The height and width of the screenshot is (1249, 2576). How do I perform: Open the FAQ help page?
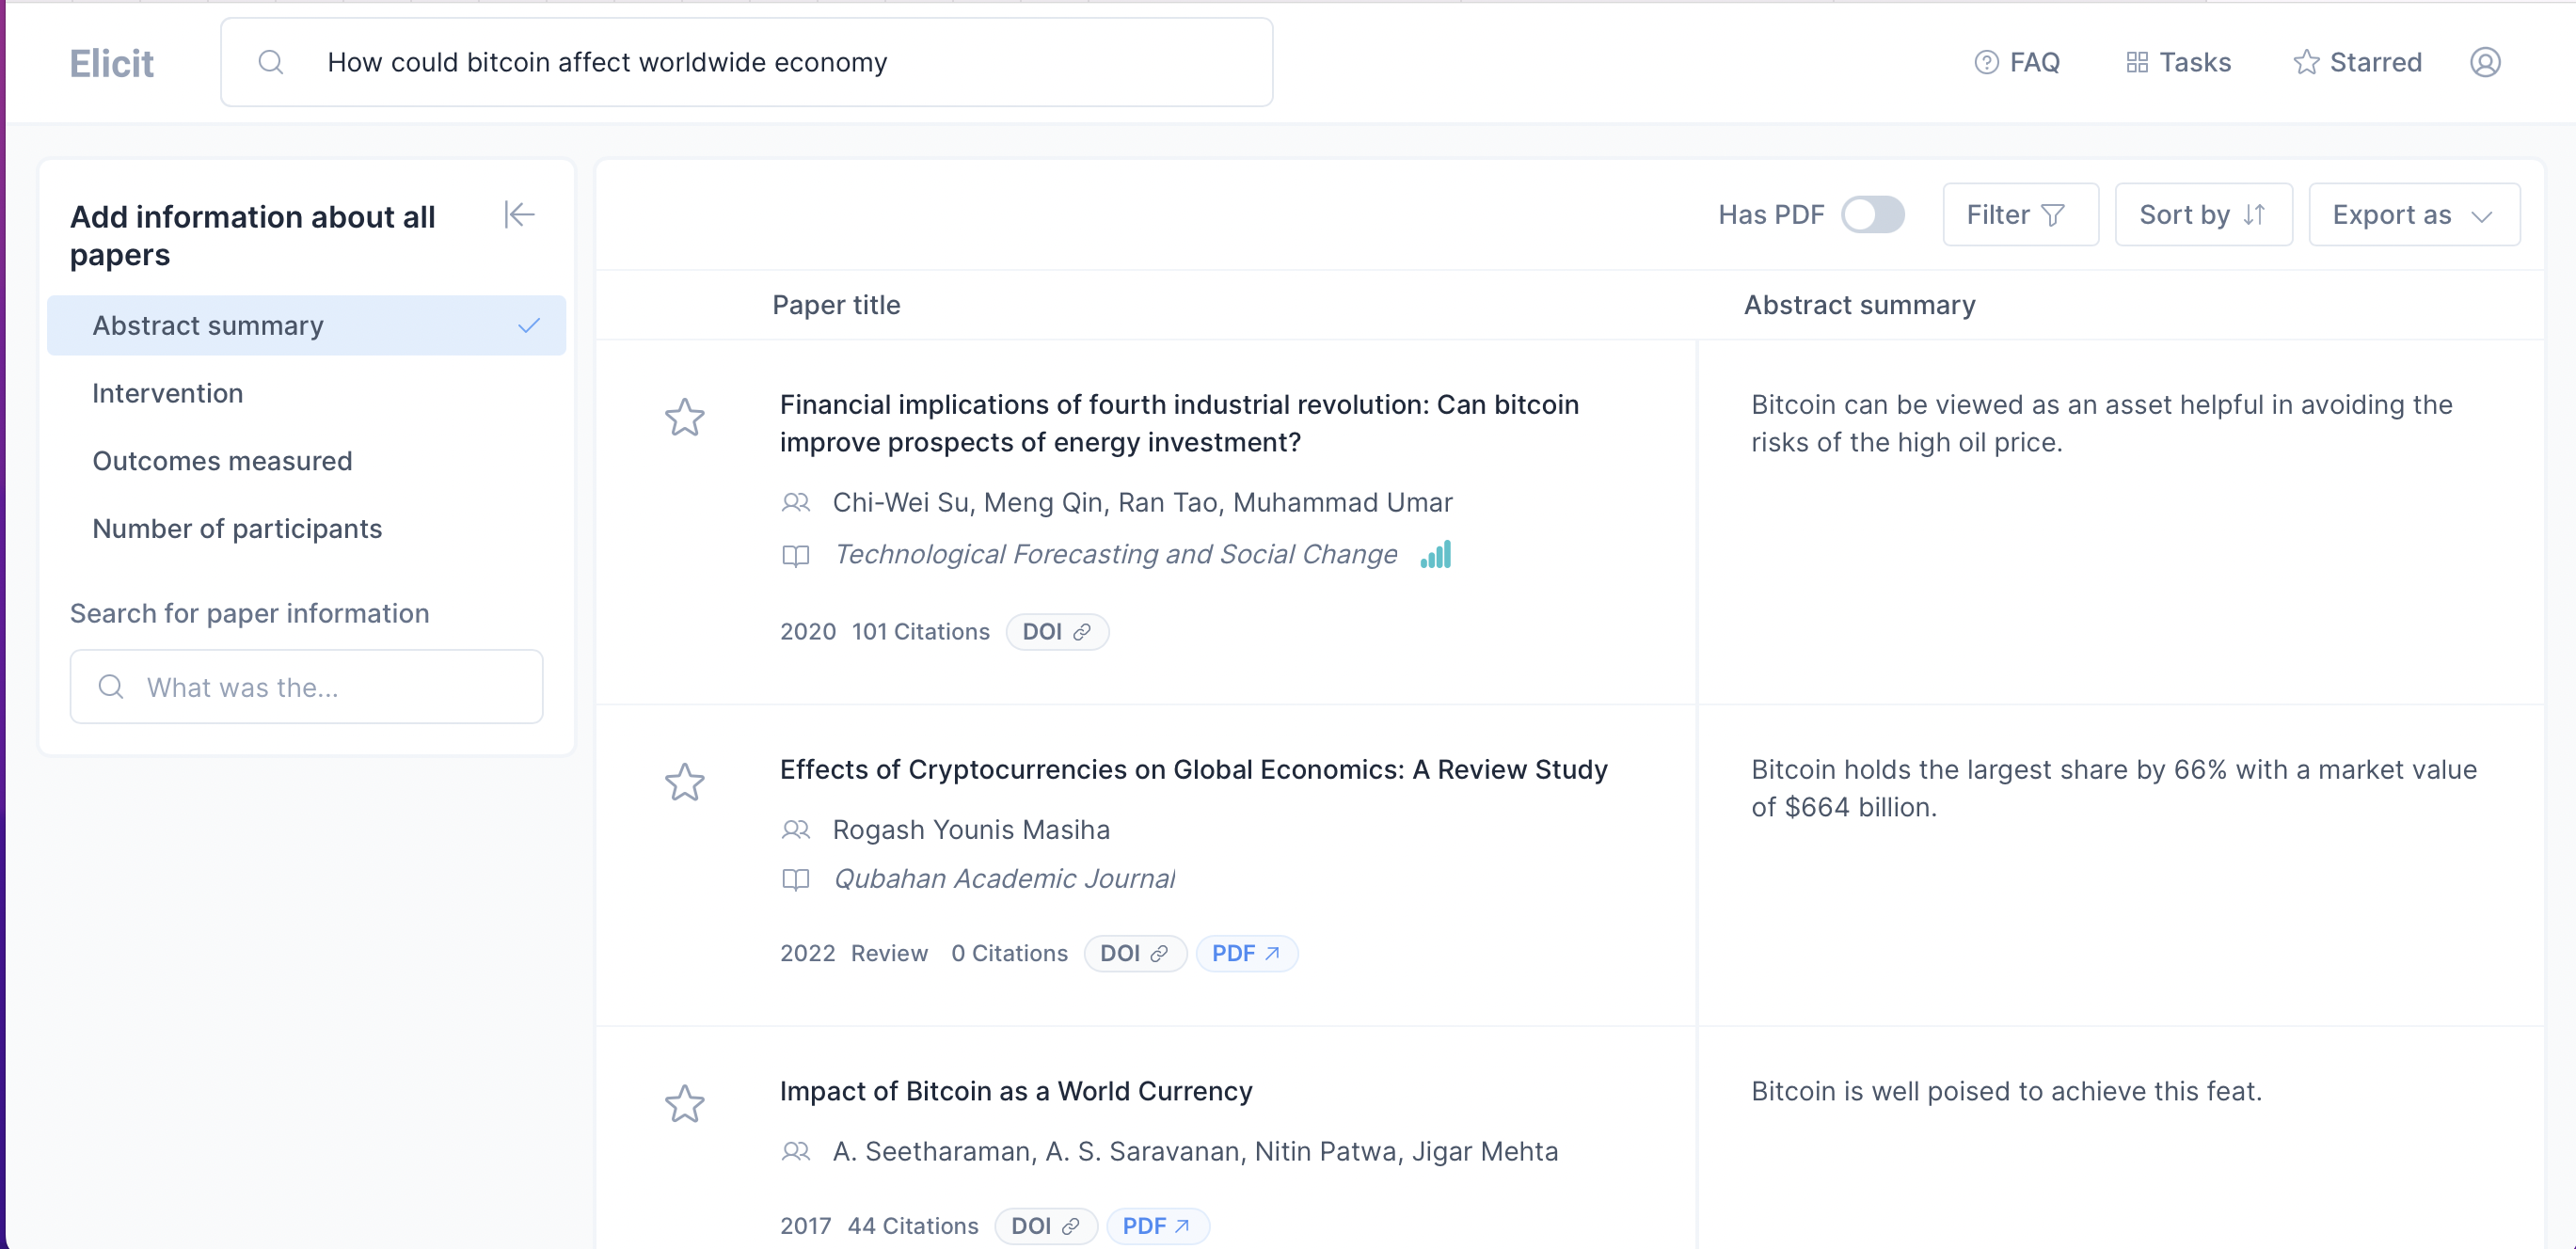click(x=2017, y=62)
